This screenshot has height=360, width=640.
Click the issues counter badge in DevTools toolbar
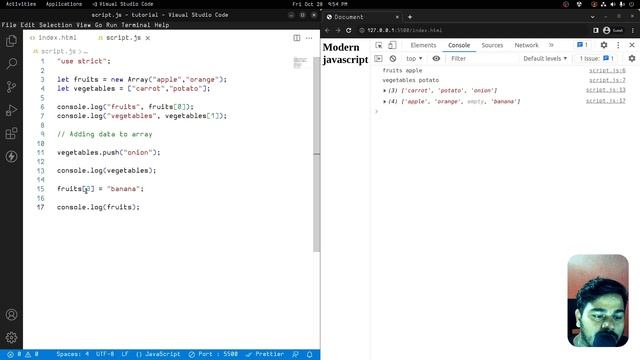pyautogui.click(x=582, y=45)
